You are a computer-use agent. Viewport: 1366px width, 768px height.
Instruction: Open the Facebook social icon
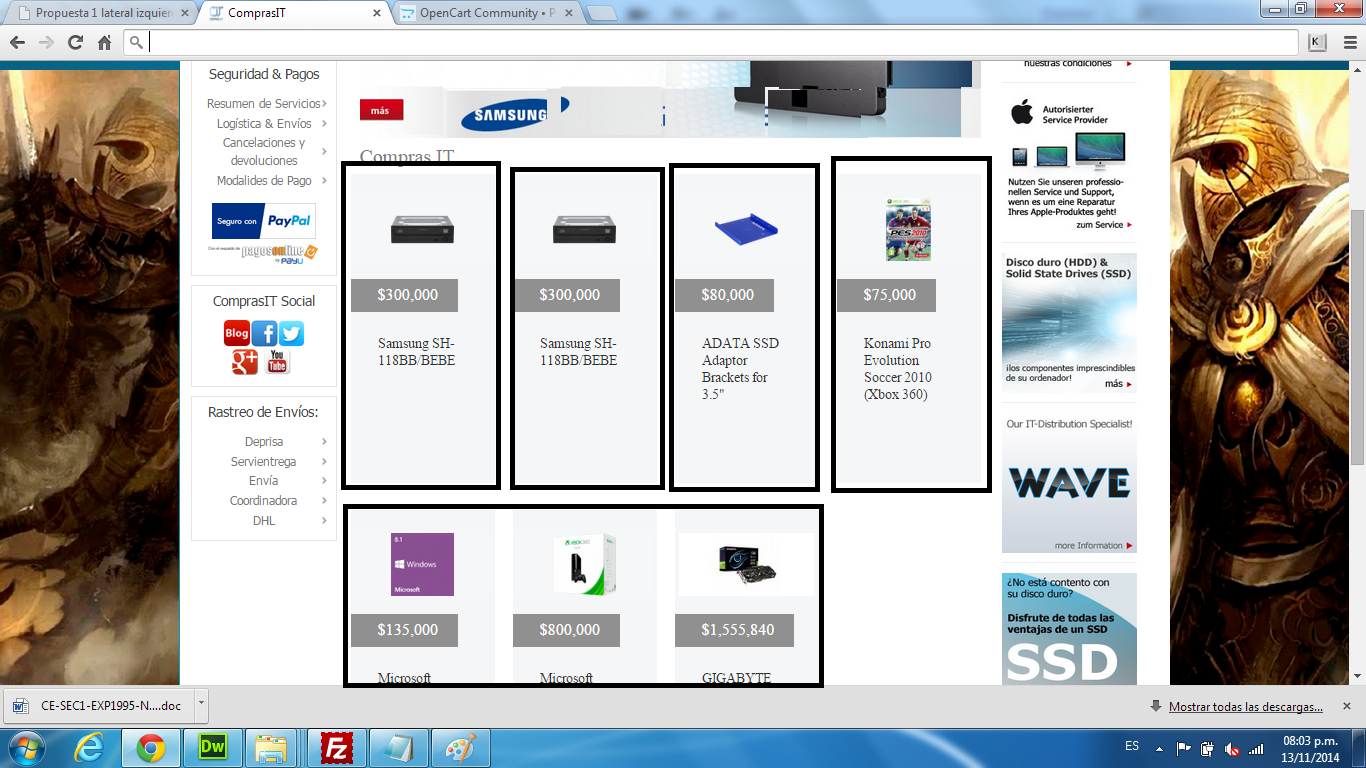pos(264,333)
